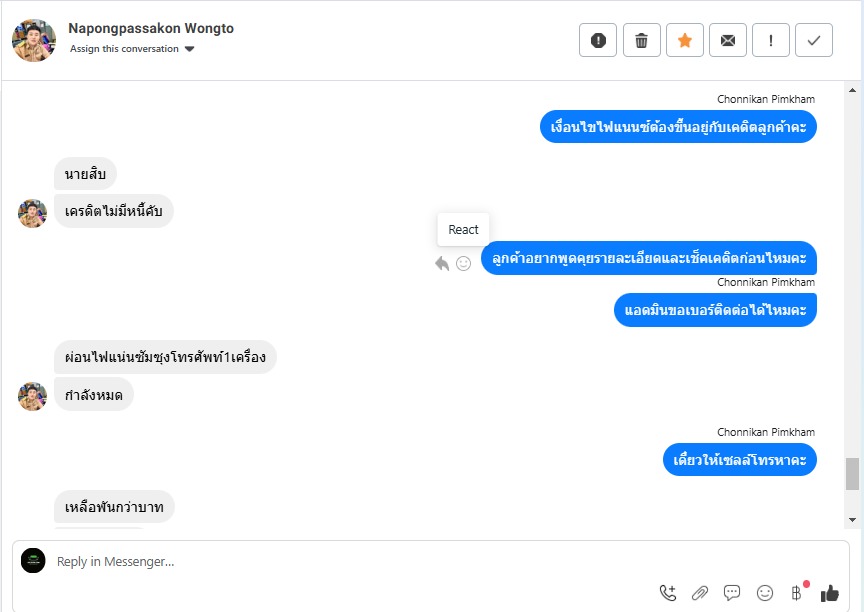The image size is (864, 612).
Task: Open Napongpassakon Wongto profile name
Action: pyautogui.click(x=151, y=28)
